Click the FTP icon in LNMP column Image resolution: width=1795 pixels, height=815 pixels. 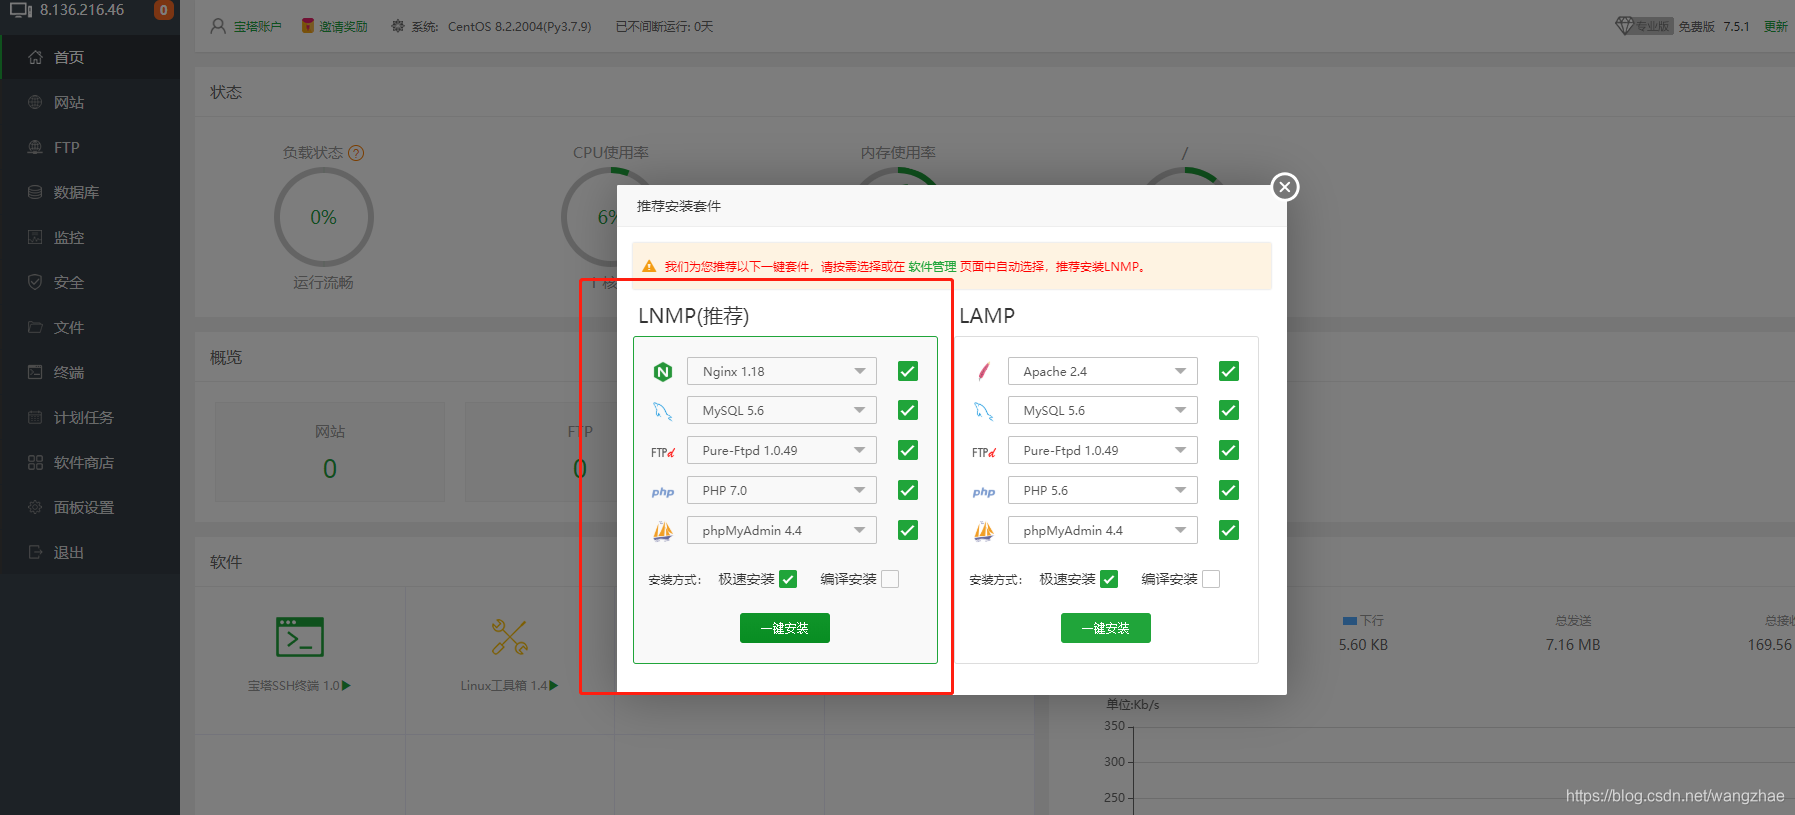coord(663,452)
